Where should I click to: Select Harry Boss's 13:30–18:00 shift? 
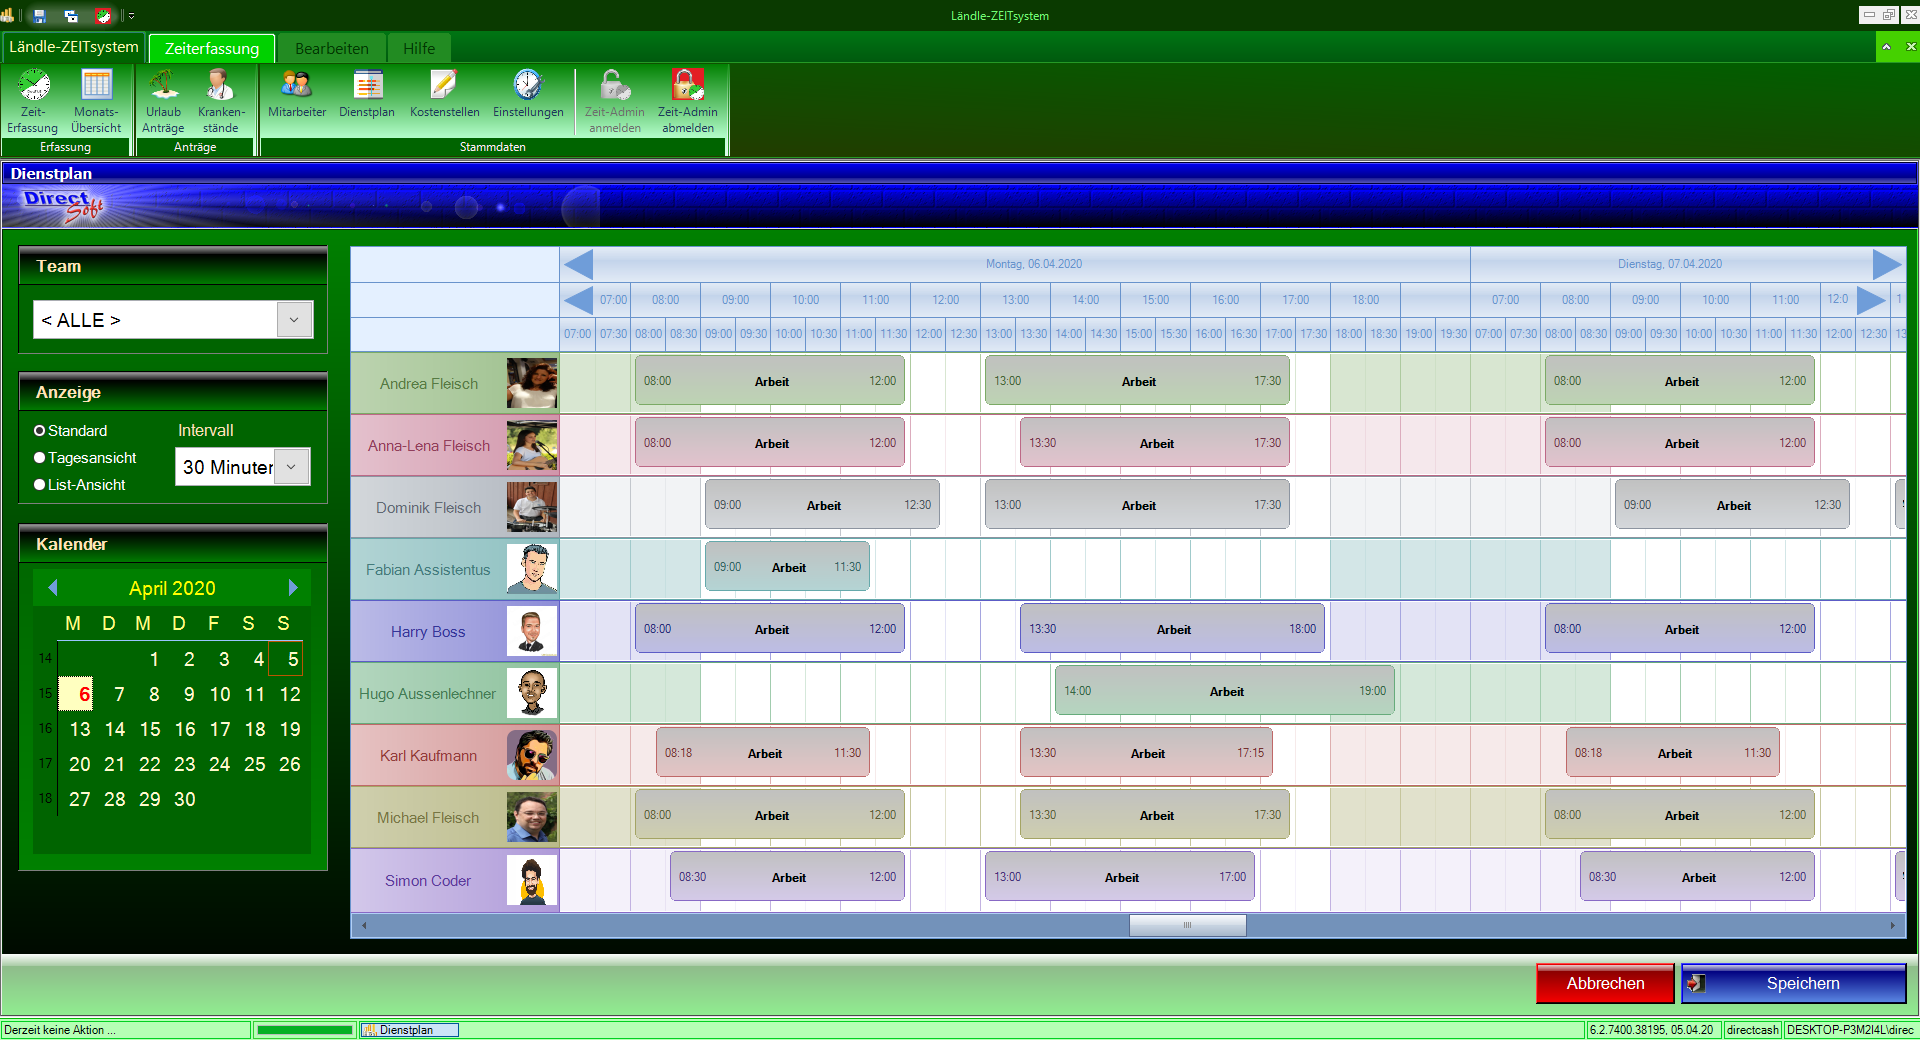point(1172,629)
